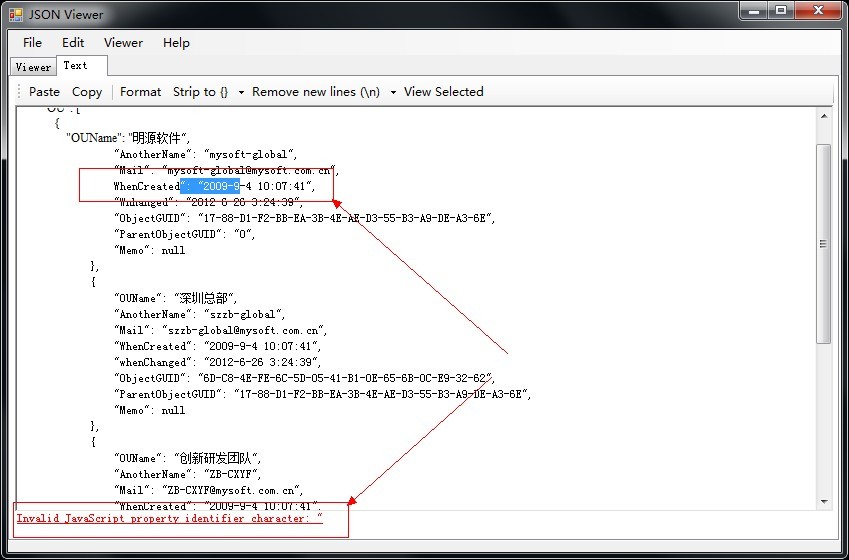Image resolution: width=849 pixels, height=560 pixels.
Task: Click the JSON Viewer app icon in title bar
Action: 16,15
